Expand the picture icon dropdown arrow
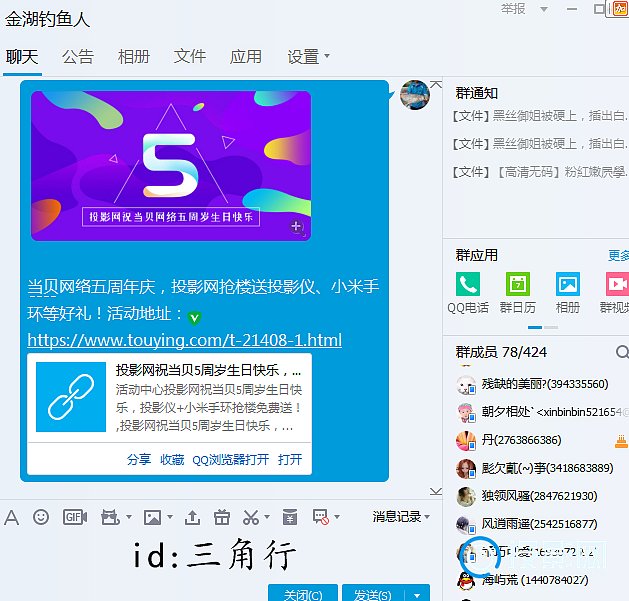The height and width of the screenshot is (601, 629). point(170,517)
